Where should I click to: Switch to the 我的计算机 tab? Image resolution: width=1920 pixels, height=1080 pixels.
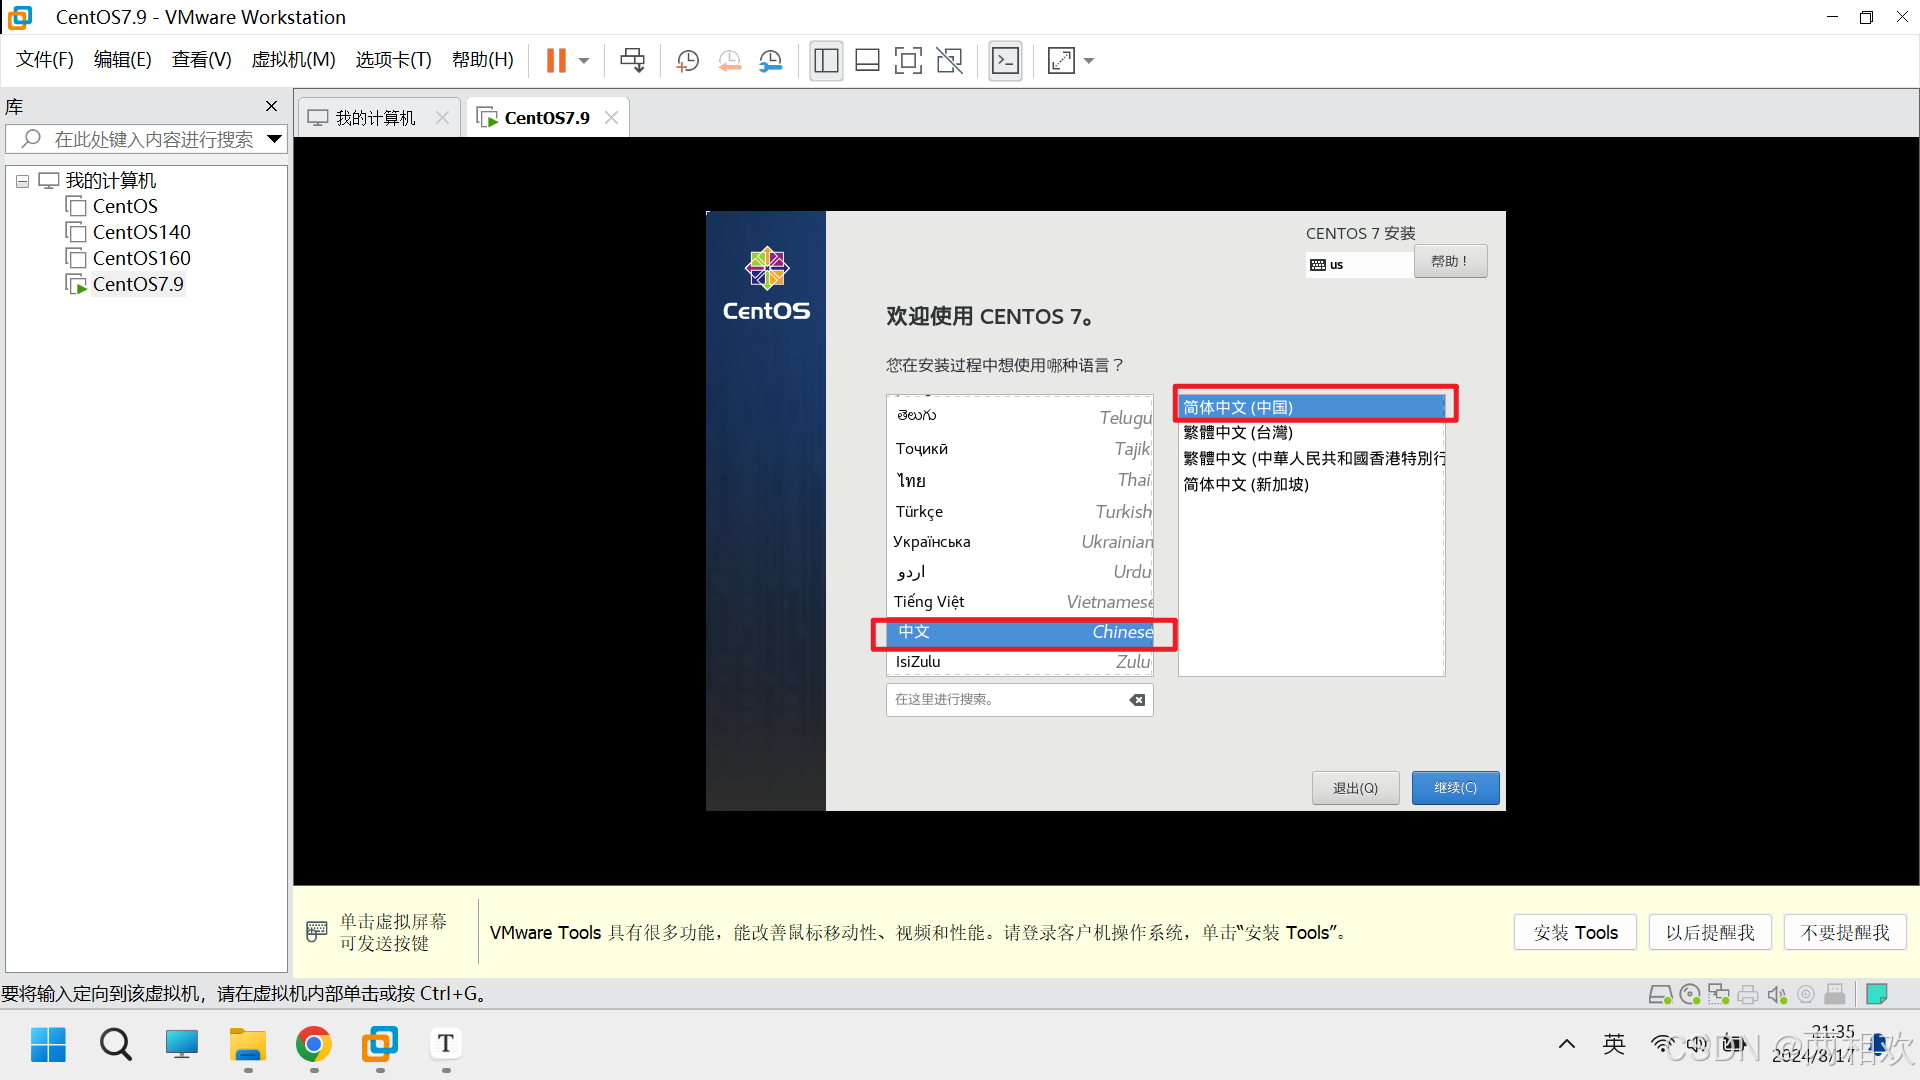coord(375,118)
